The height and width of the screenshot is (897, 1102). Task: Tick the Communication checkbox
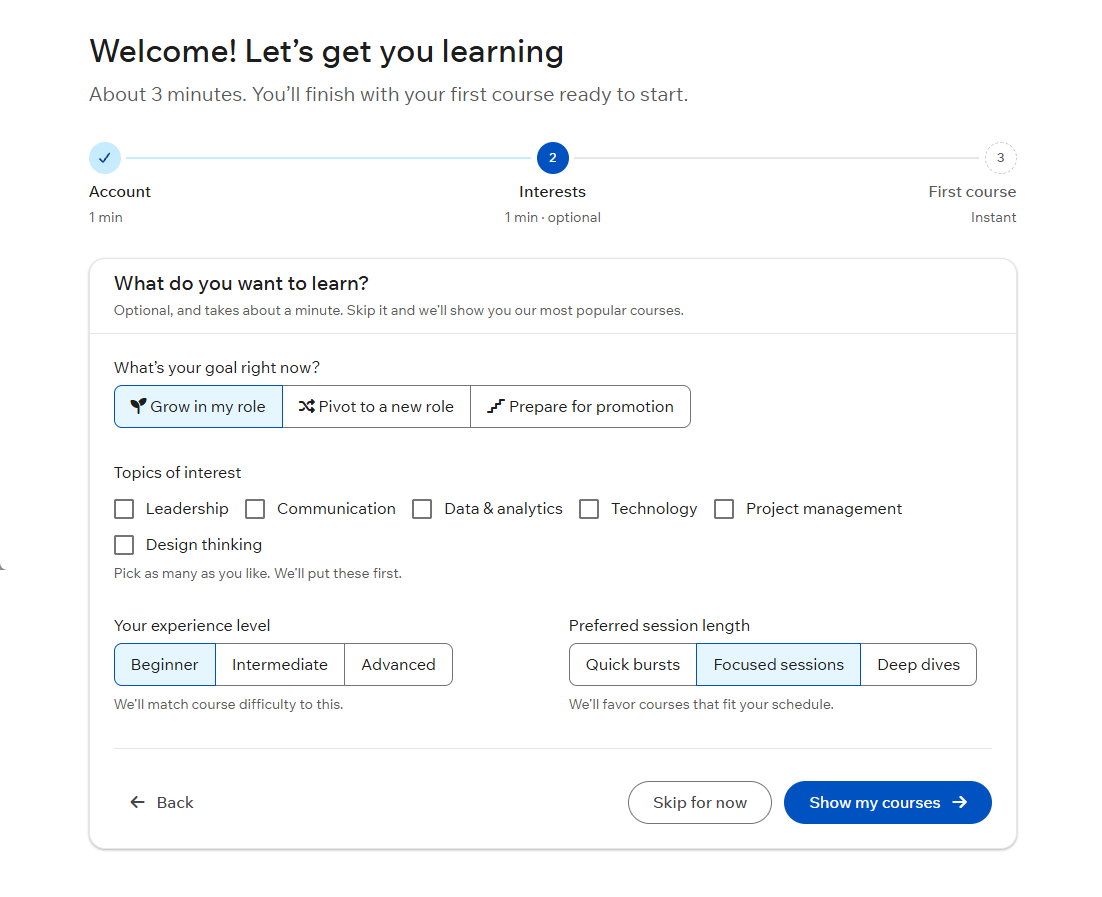tap(255, 509)
